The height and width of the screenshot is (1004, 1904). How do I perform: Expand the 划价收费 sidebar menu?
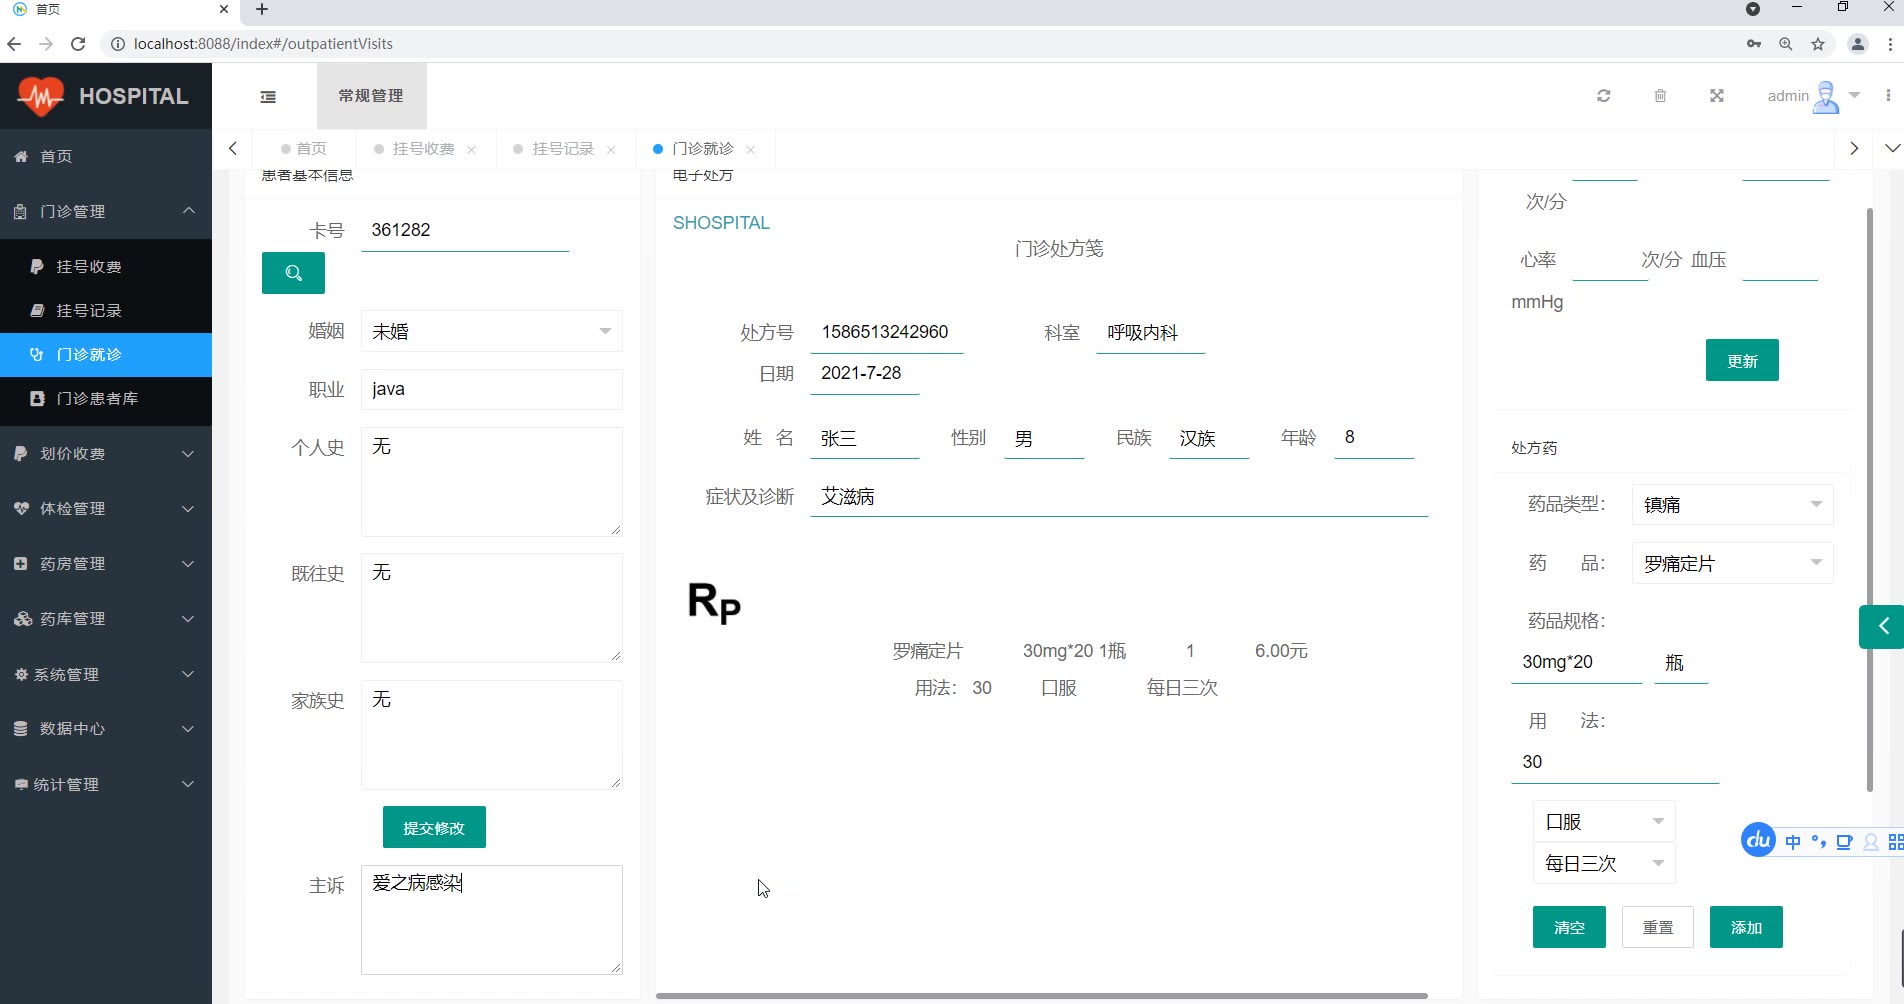[106, 454]
